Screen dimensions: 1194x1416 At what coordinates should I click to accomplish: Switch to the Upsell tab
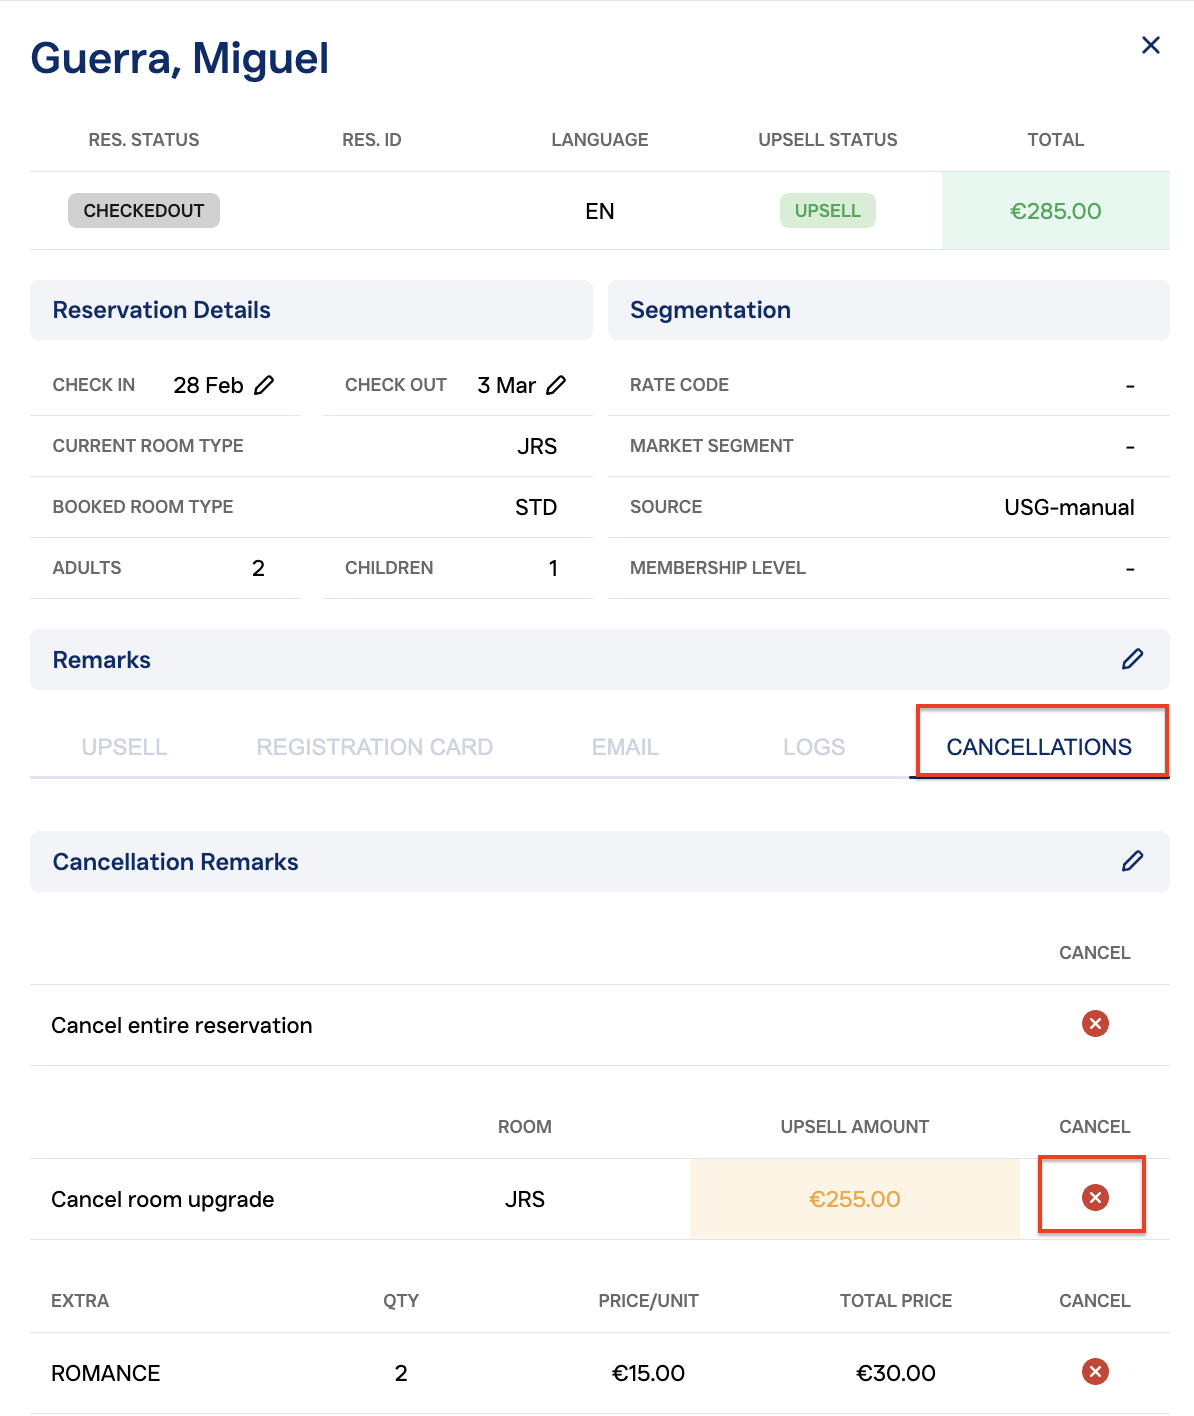coord(124,747)
